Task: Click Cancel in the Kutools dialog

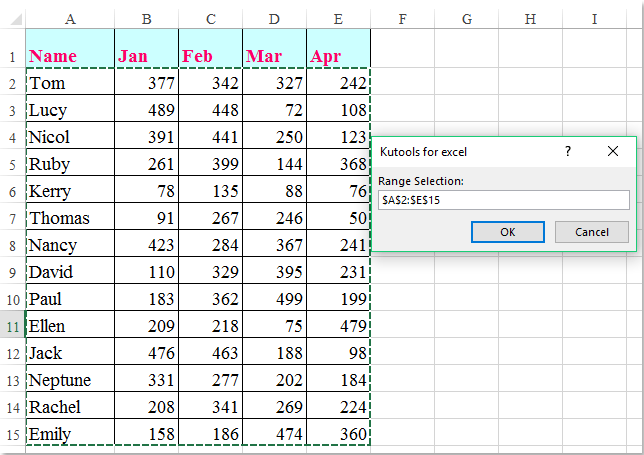Action: point(592,232)
